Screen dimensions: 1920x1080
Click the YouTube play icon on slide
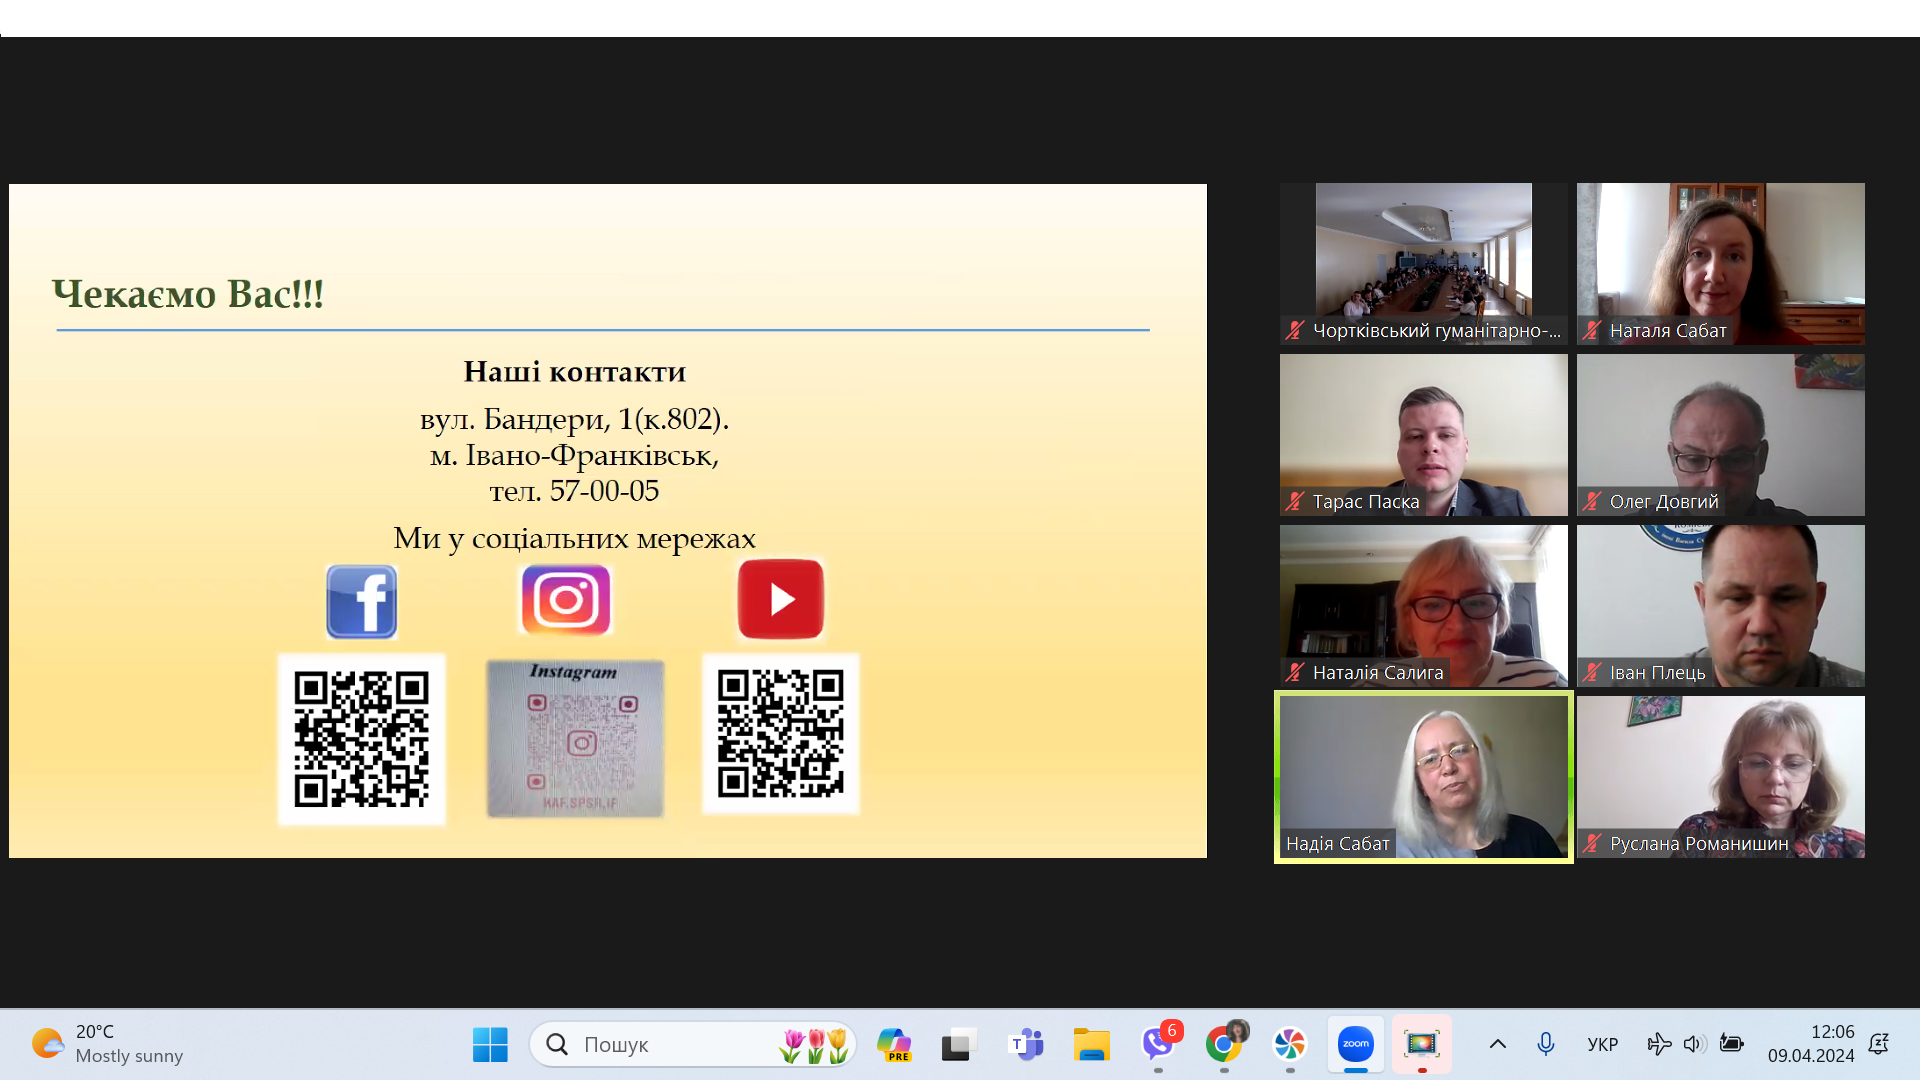pos(781,599)
